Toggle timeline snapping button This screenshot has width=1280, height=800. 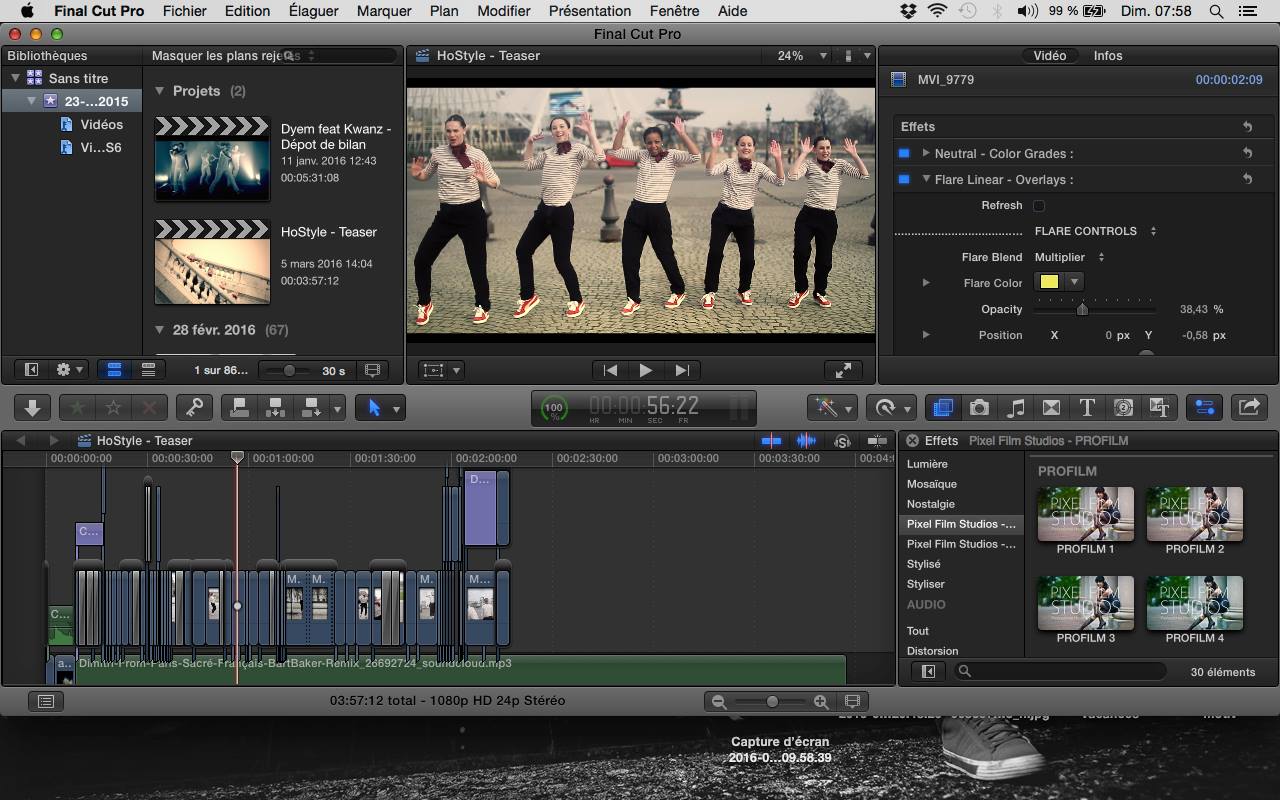pyautogui.click(x=877, y=441)
